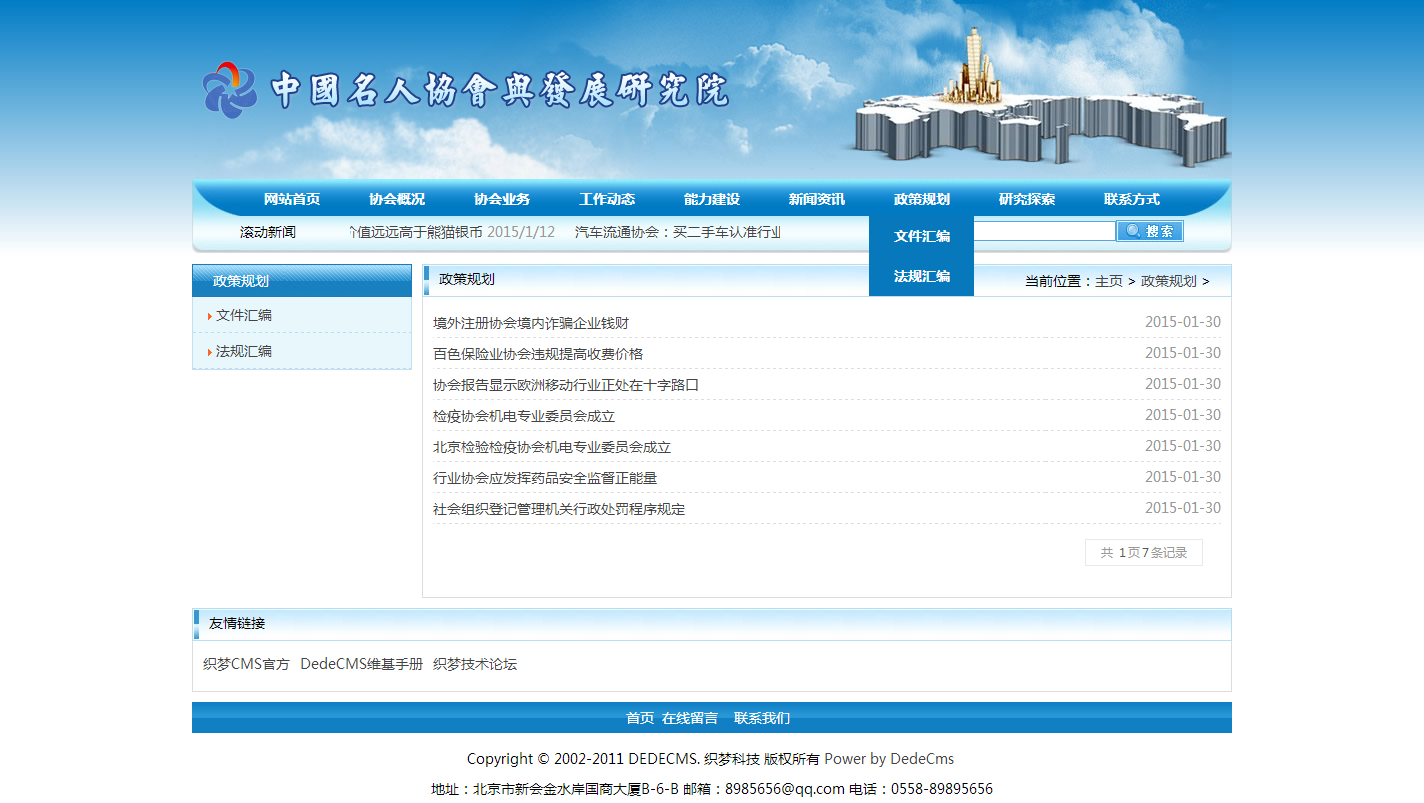The height and width of the screenshot is (803, 1424).
Task: Select 文件汇编 in the open dropdown
Action: pyautogui.click(x=921, y=237)
